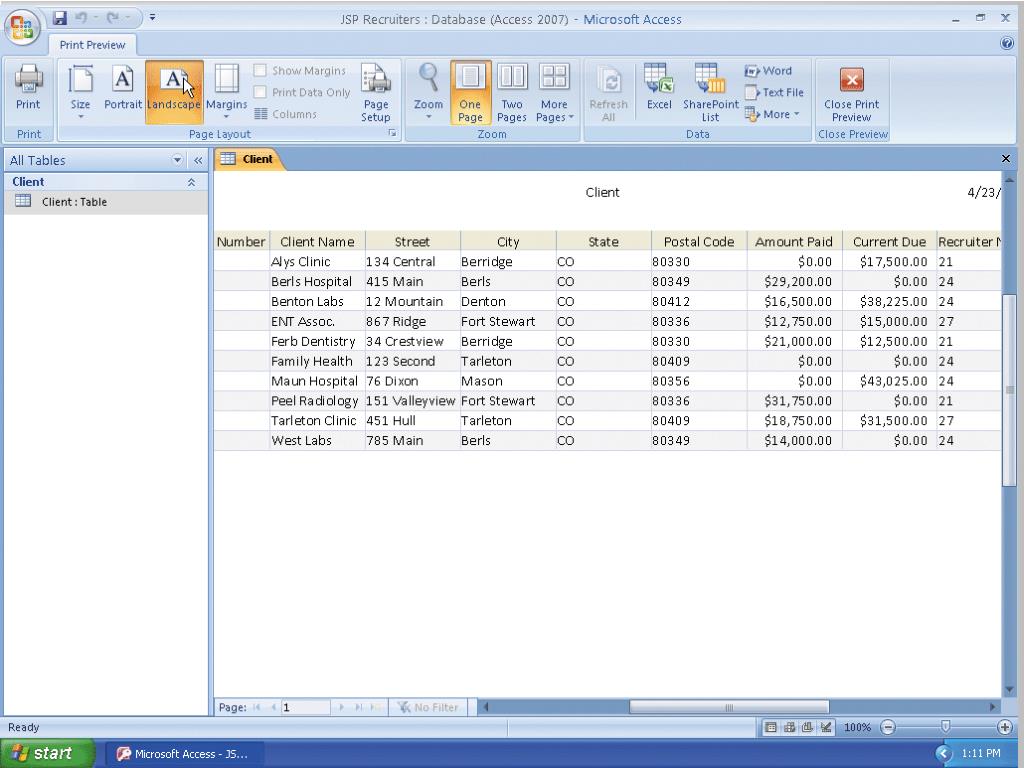The width and height of the screenshot is (1024, 768).
Task: Save the database using the Quick Access icon
Action: coord(60,18)
